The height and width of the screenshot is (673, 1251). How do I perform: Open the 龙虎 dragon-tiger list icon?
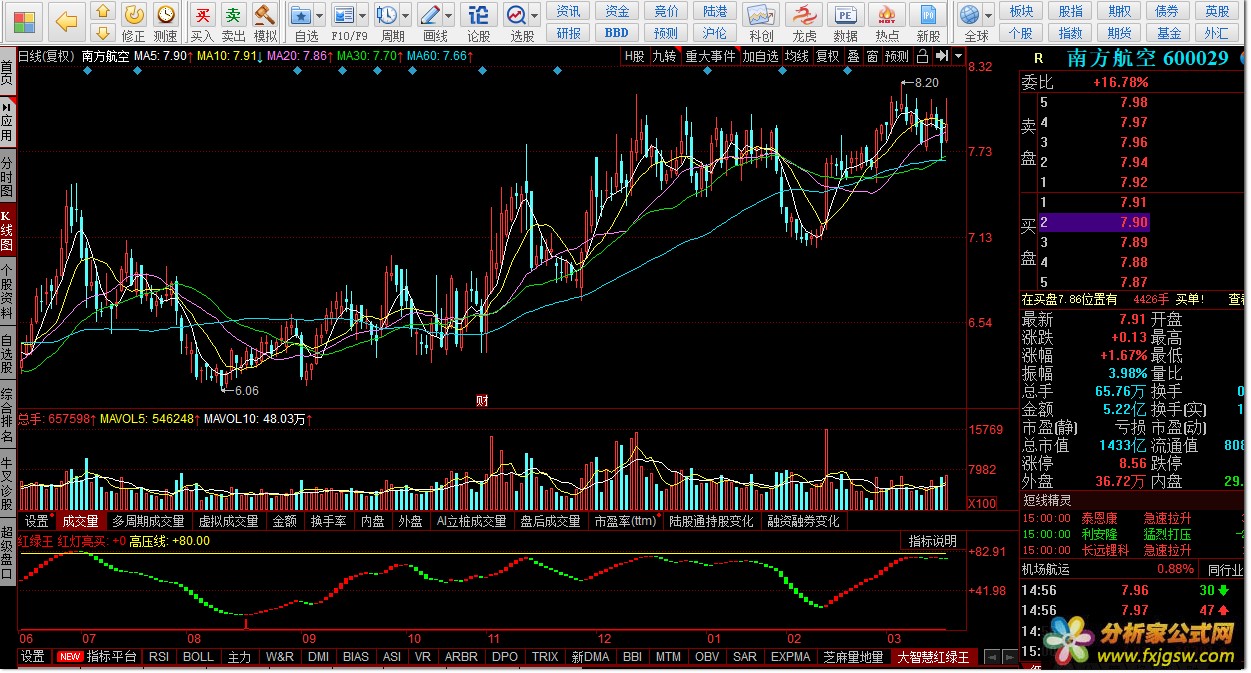pos(804,15)
